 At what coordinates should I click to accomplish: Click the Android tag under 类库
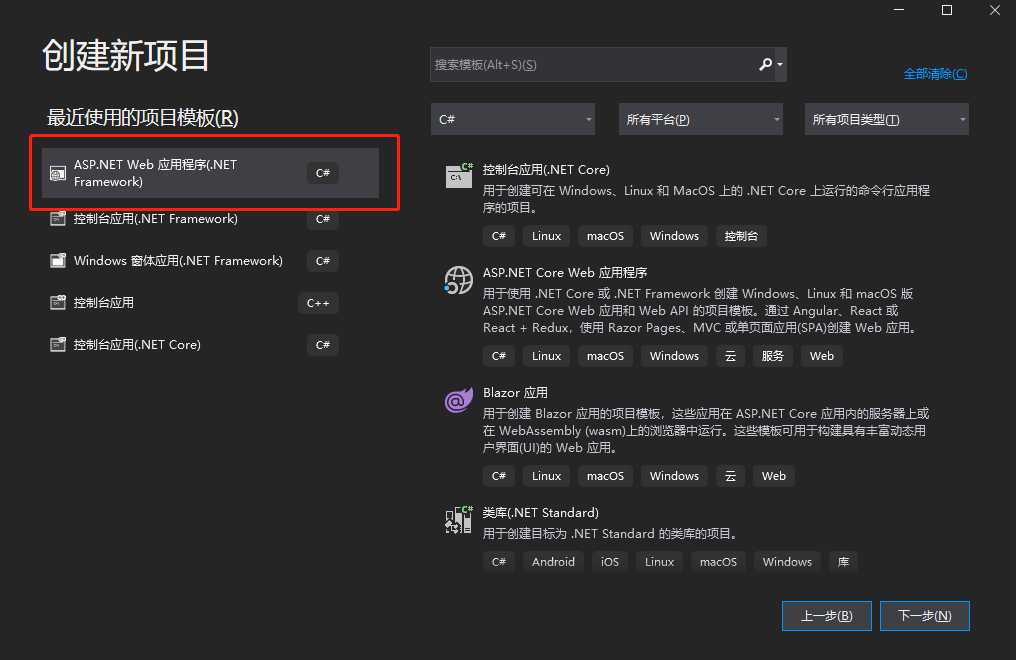[x=553, y=562]
